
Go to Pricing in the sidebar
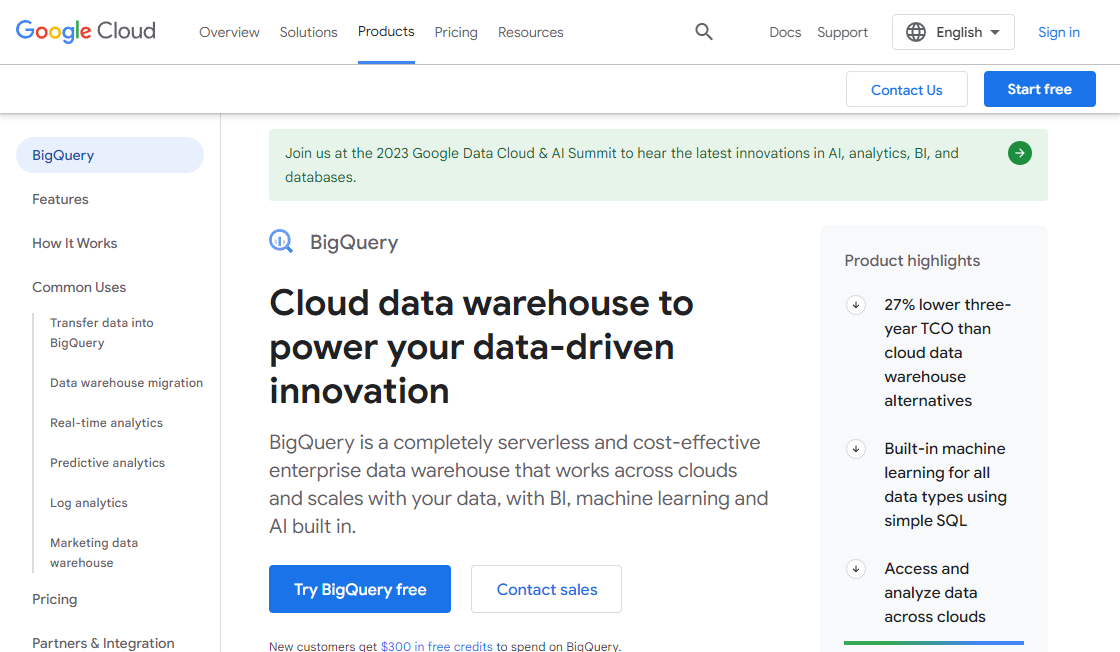[x=54, y=599]
